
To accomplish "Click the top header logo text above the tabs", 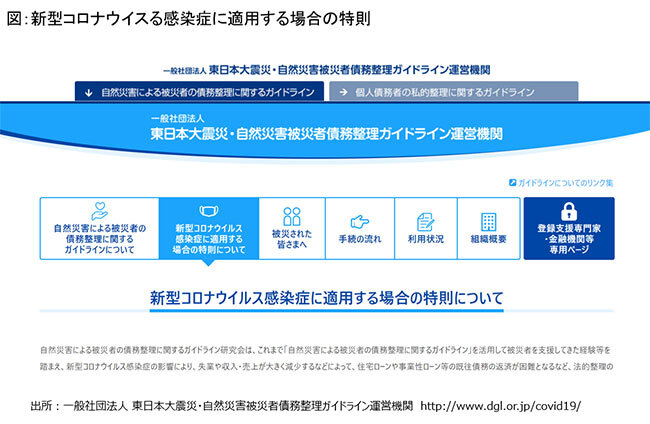I will tap(327, 70).
